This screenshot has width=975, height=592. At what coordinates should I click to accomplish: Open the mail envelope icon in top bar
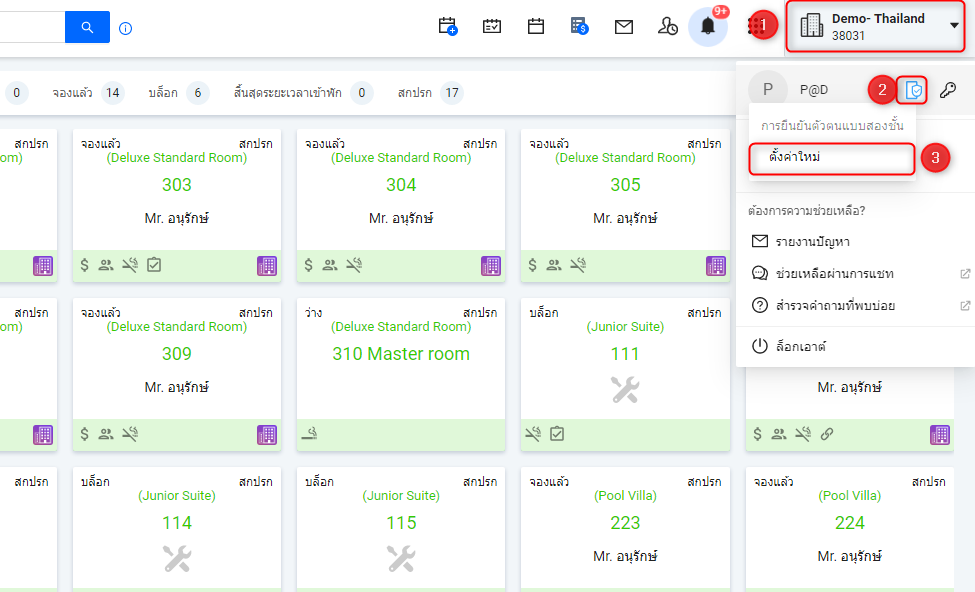624,27
